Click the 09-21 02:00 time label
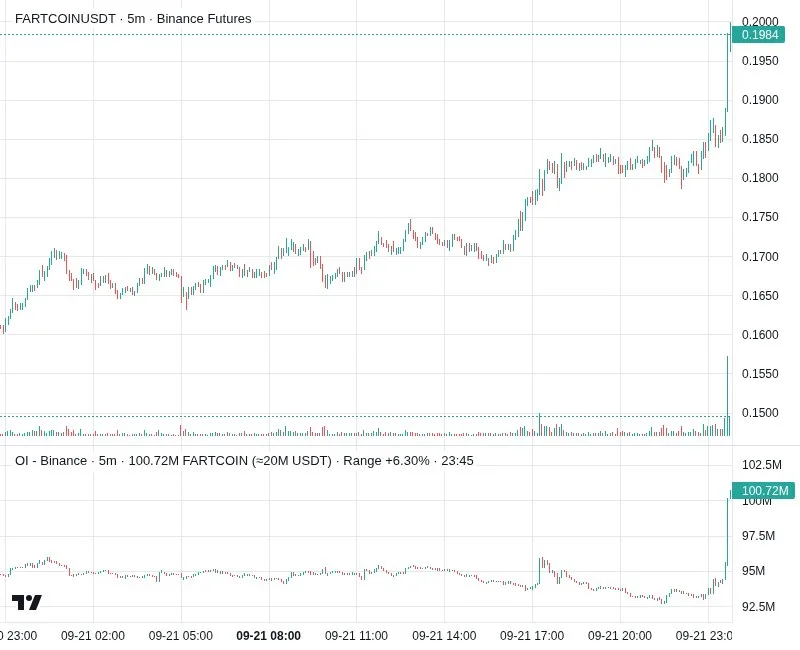Viewport: 800px width, 650px height. [93, 636]
